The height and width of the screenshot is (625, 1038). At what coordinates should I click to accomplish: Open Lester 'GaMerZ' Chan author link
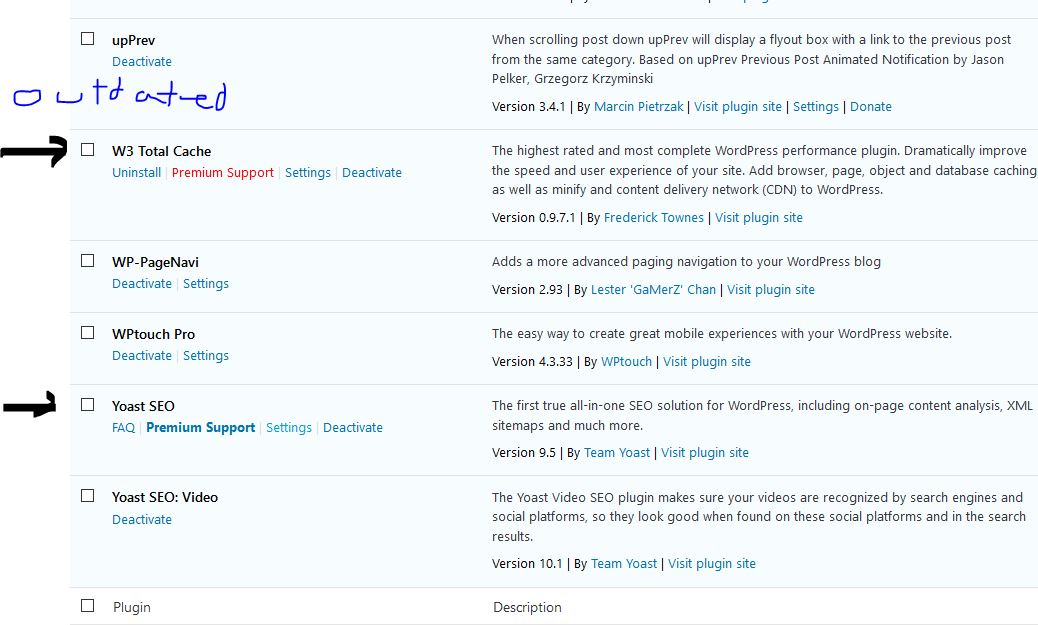(x=653, y=290)
